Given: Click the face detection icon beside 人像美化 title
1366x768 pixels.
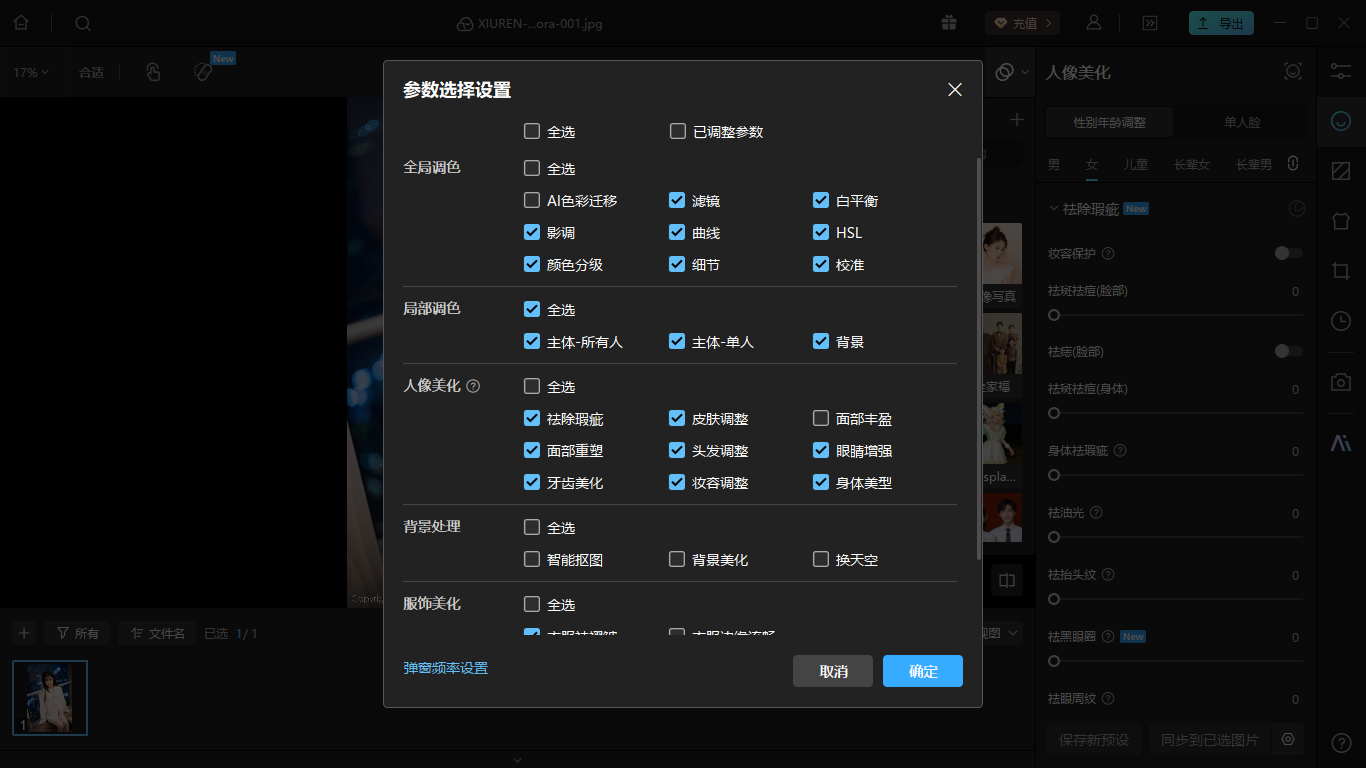Looking at the screenshot, I should point(1292,72).
